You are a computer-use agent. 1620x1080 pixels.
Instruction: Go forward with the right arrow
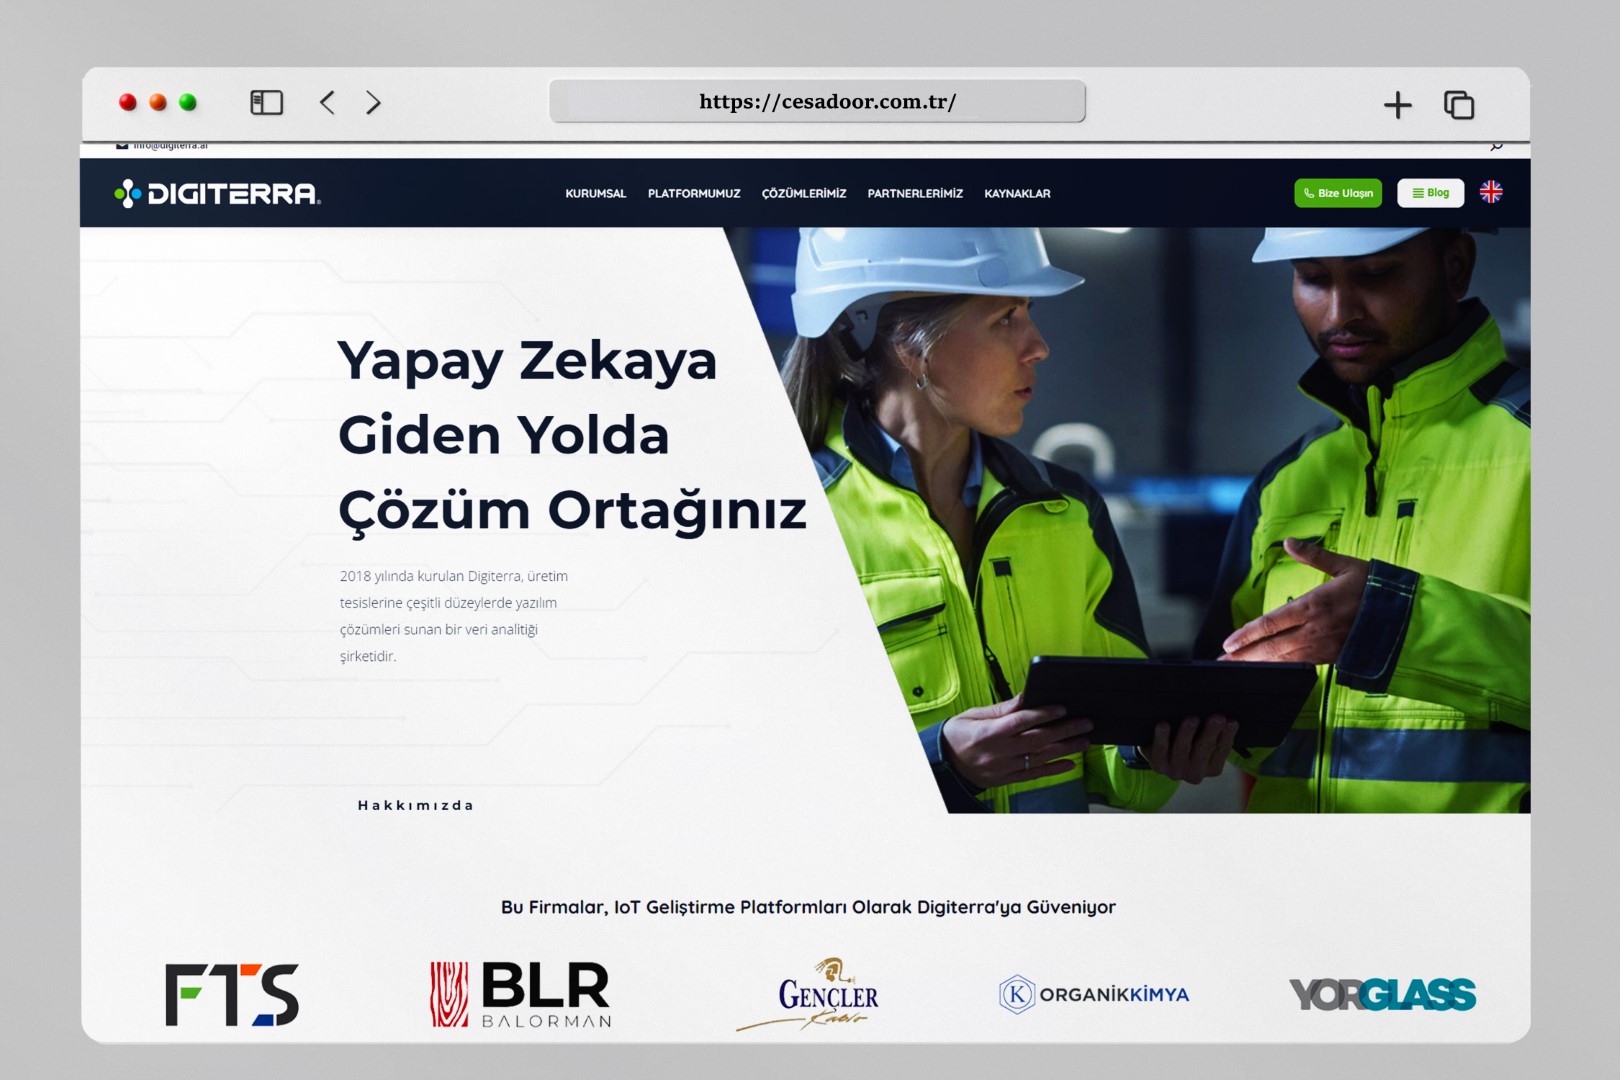tap(373, 102)
